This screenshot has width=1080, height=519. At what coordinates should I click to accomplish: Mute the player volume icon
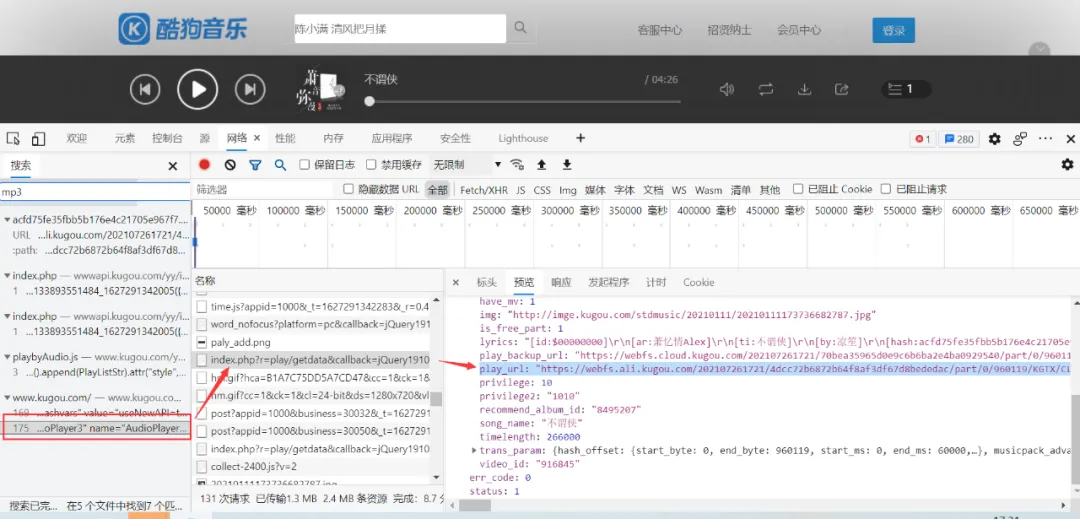click(x=727, y=89)
